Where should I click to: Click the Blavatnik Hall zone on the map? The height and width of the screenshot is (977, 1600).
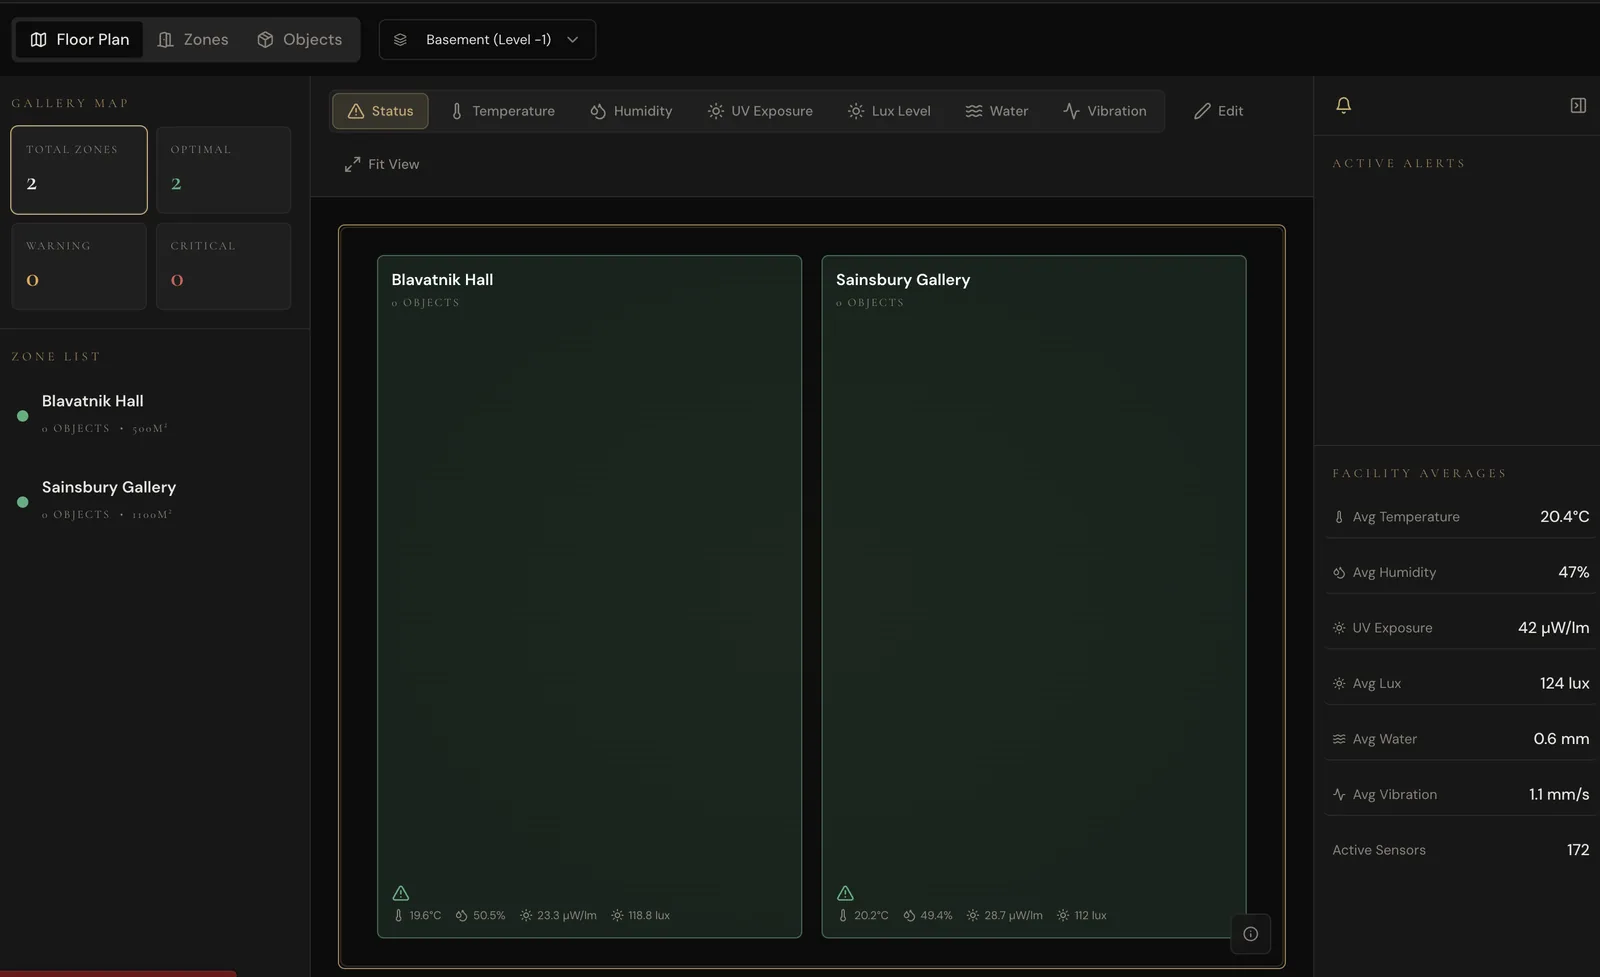589,596
